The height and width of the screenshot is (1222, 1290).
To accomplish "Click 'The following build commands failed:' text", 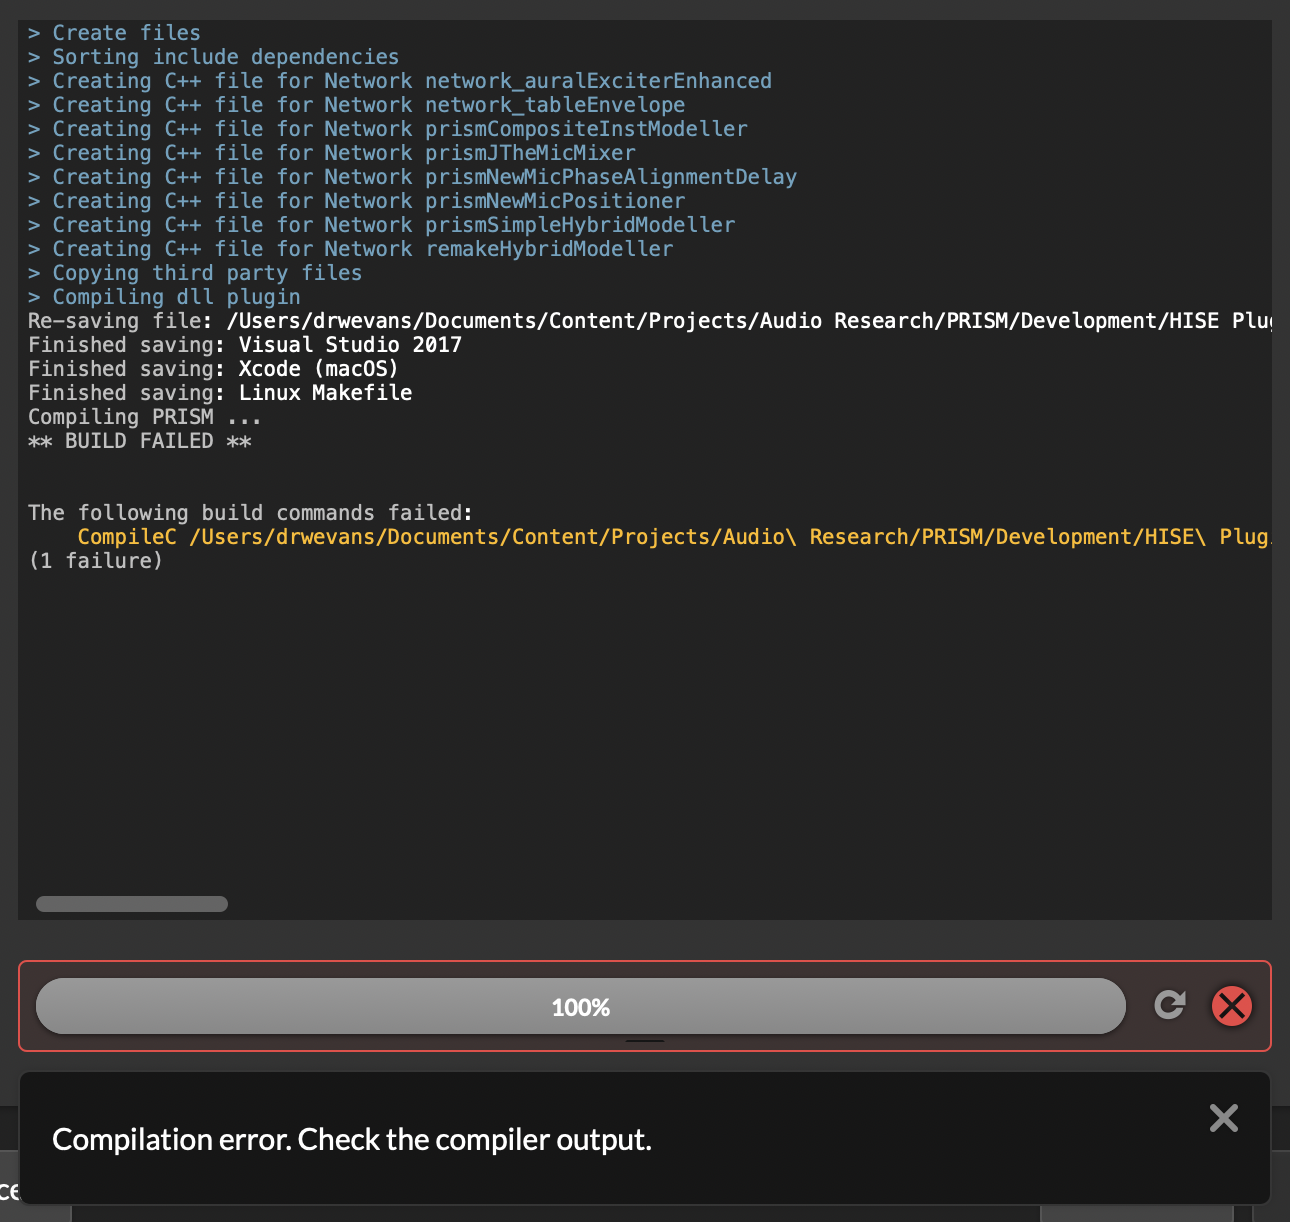I will pos(250,513).
